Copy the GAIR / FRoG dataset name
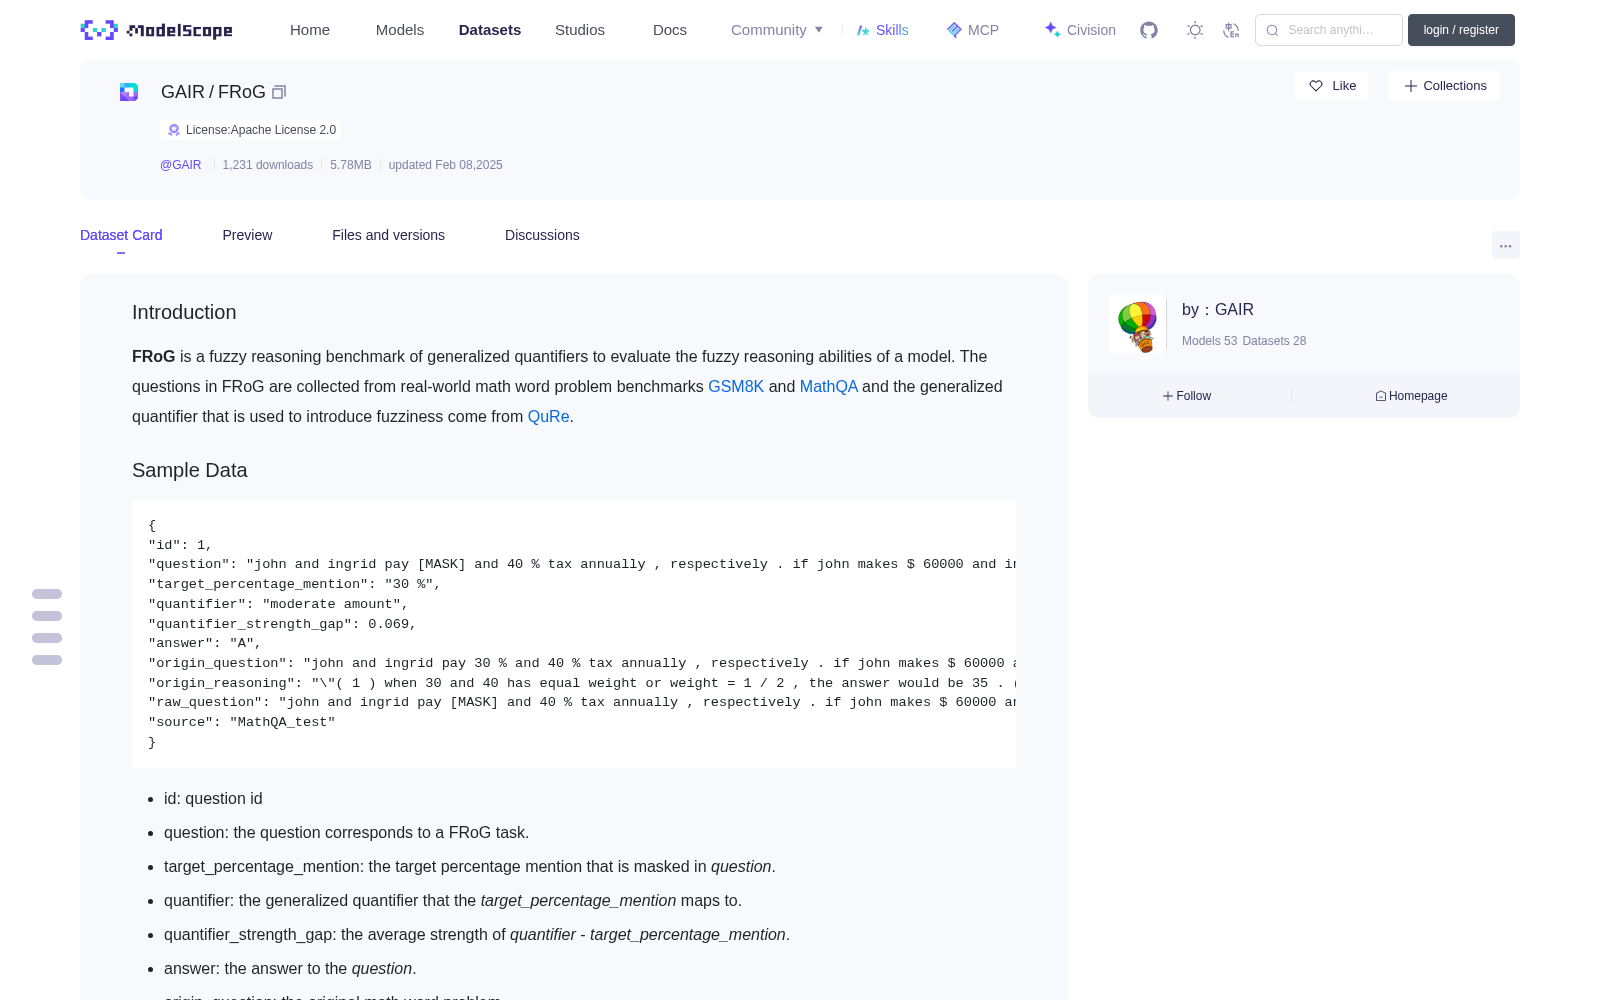The width and height of the screenshot is (1600, 1000). (279, 92)
